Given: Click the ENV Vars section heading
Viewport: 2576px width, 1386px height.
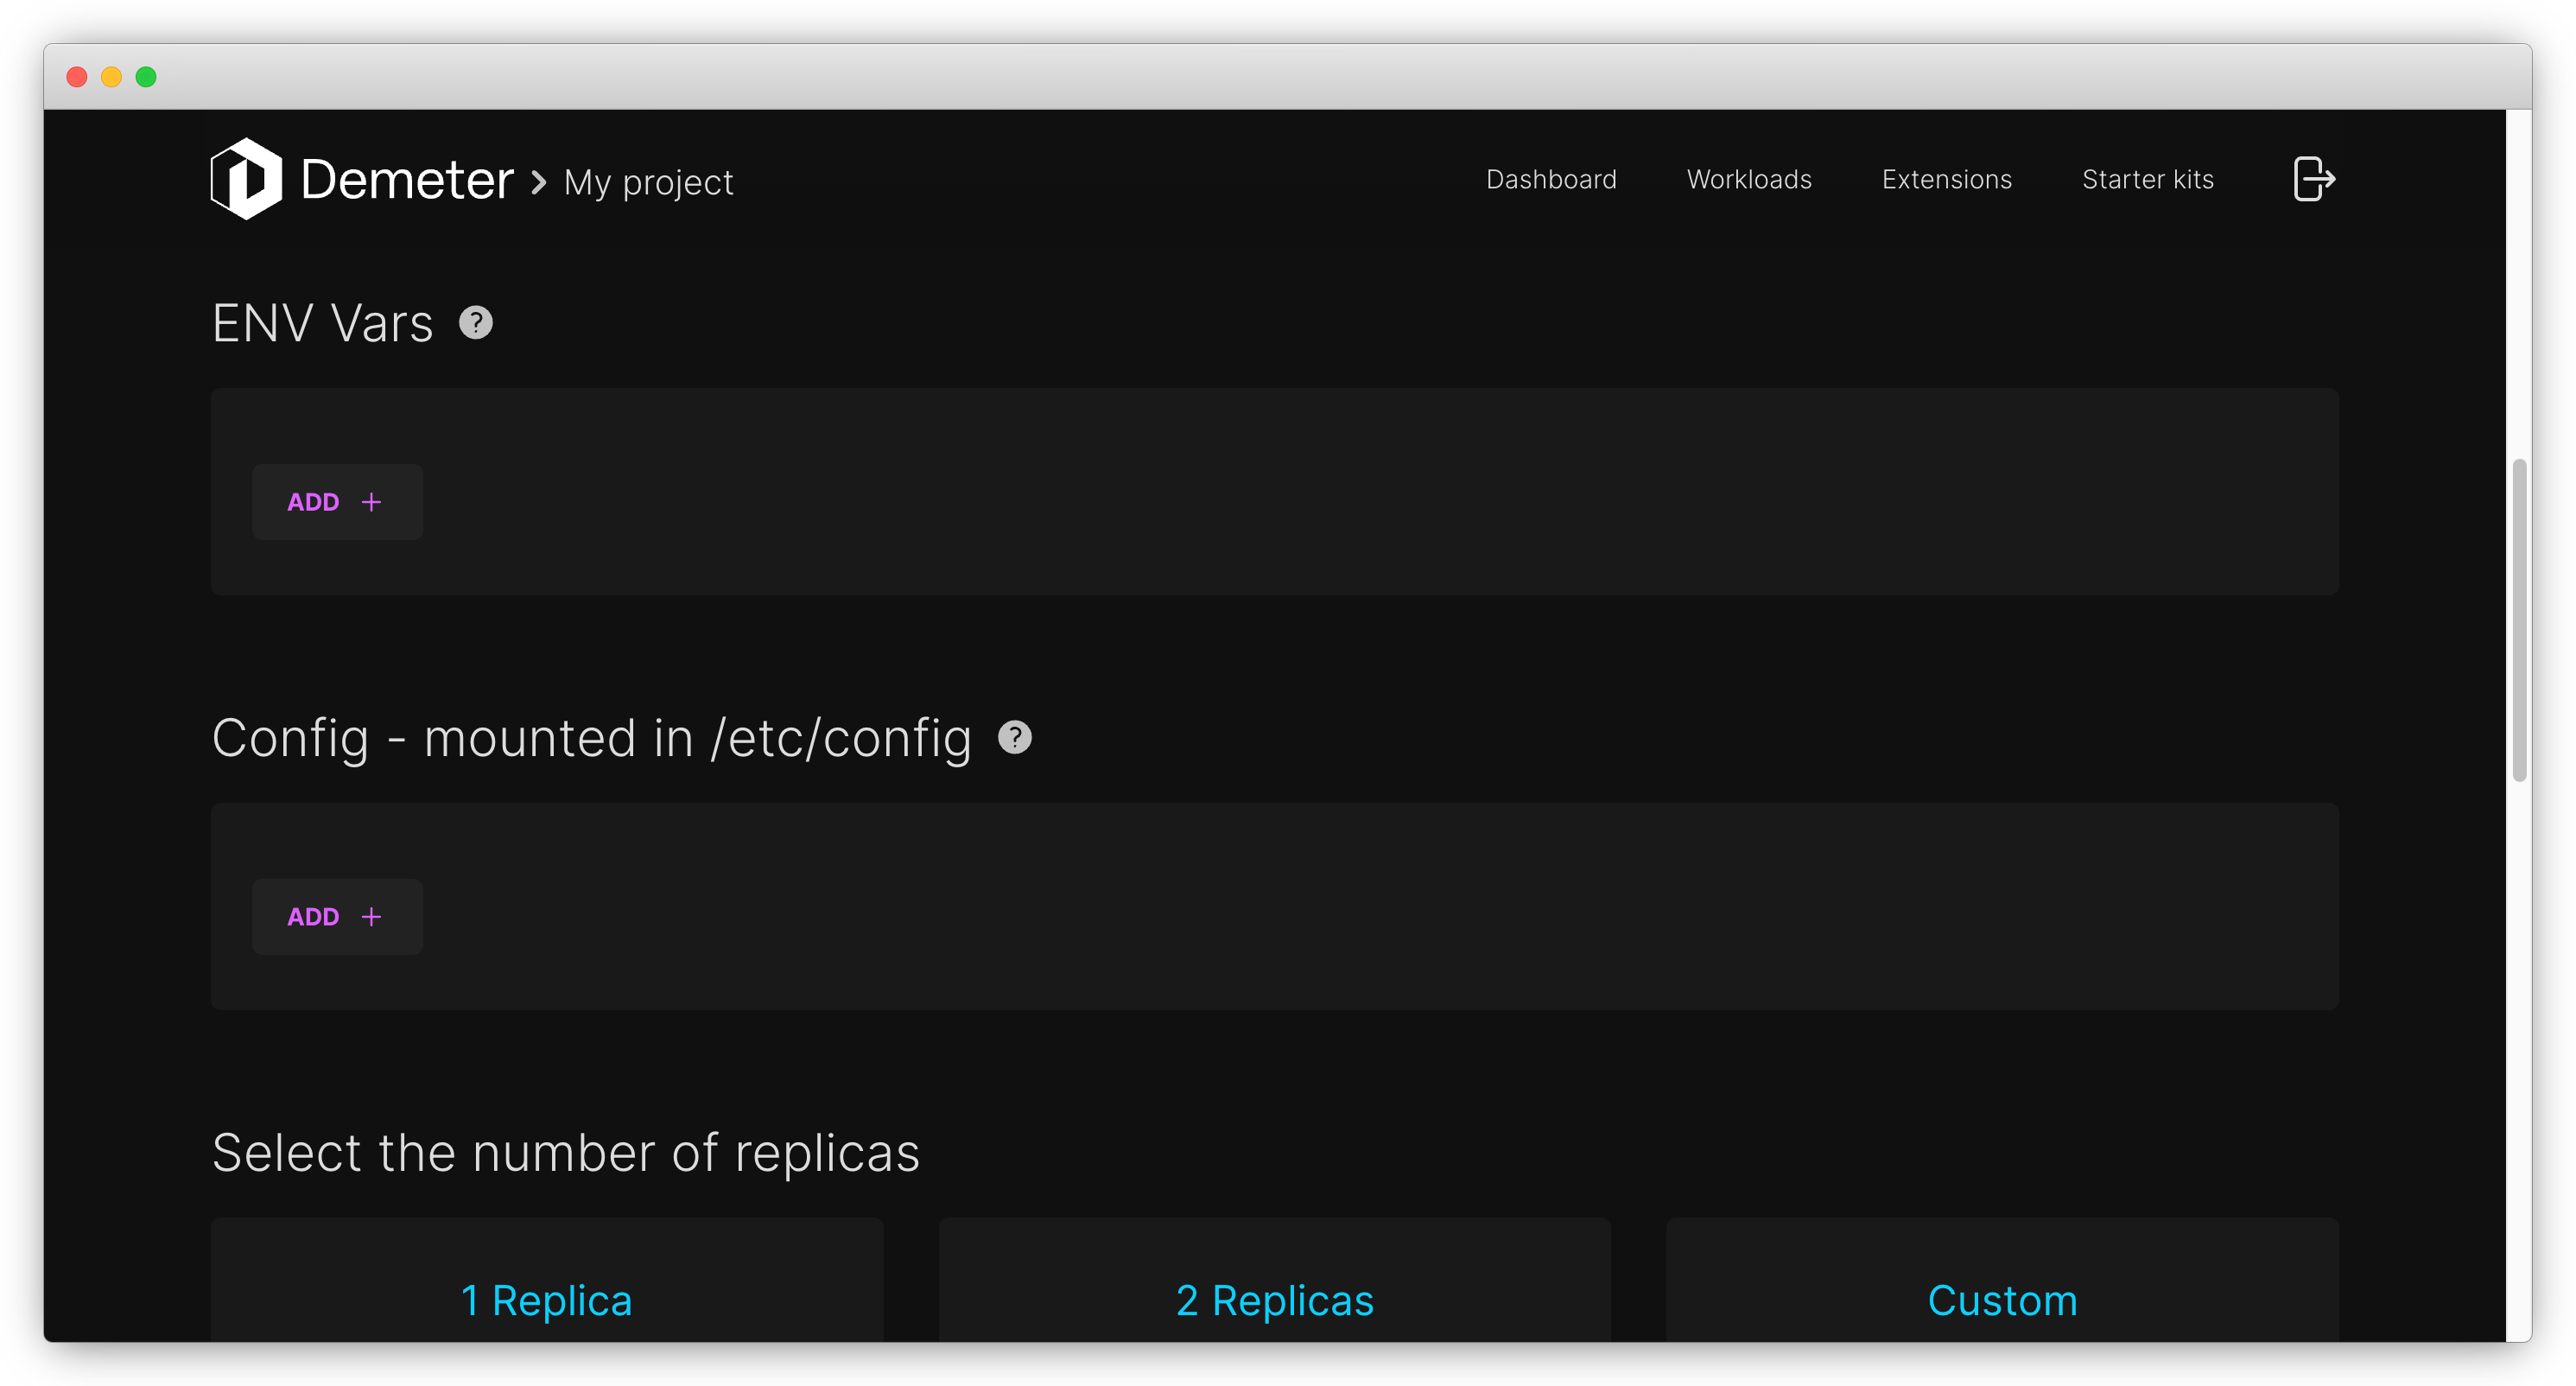Looking at the screenshot, I should (322, 323).
